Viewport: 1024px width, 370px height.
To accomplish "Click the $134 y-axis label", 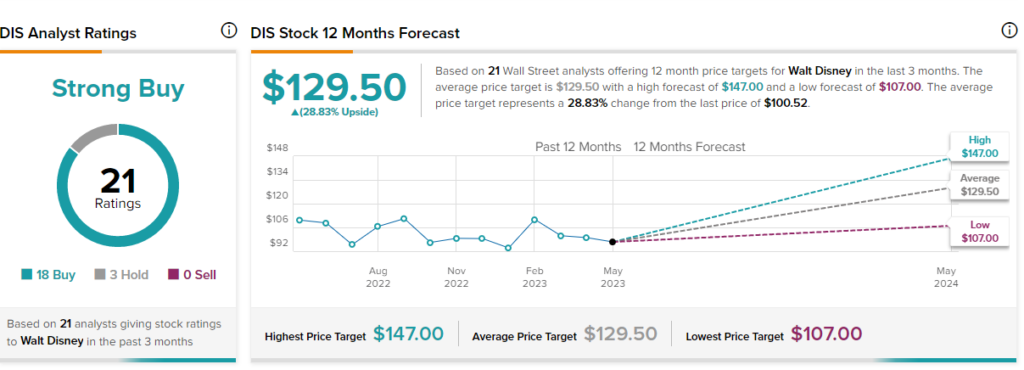I will (x=277, y=172).
